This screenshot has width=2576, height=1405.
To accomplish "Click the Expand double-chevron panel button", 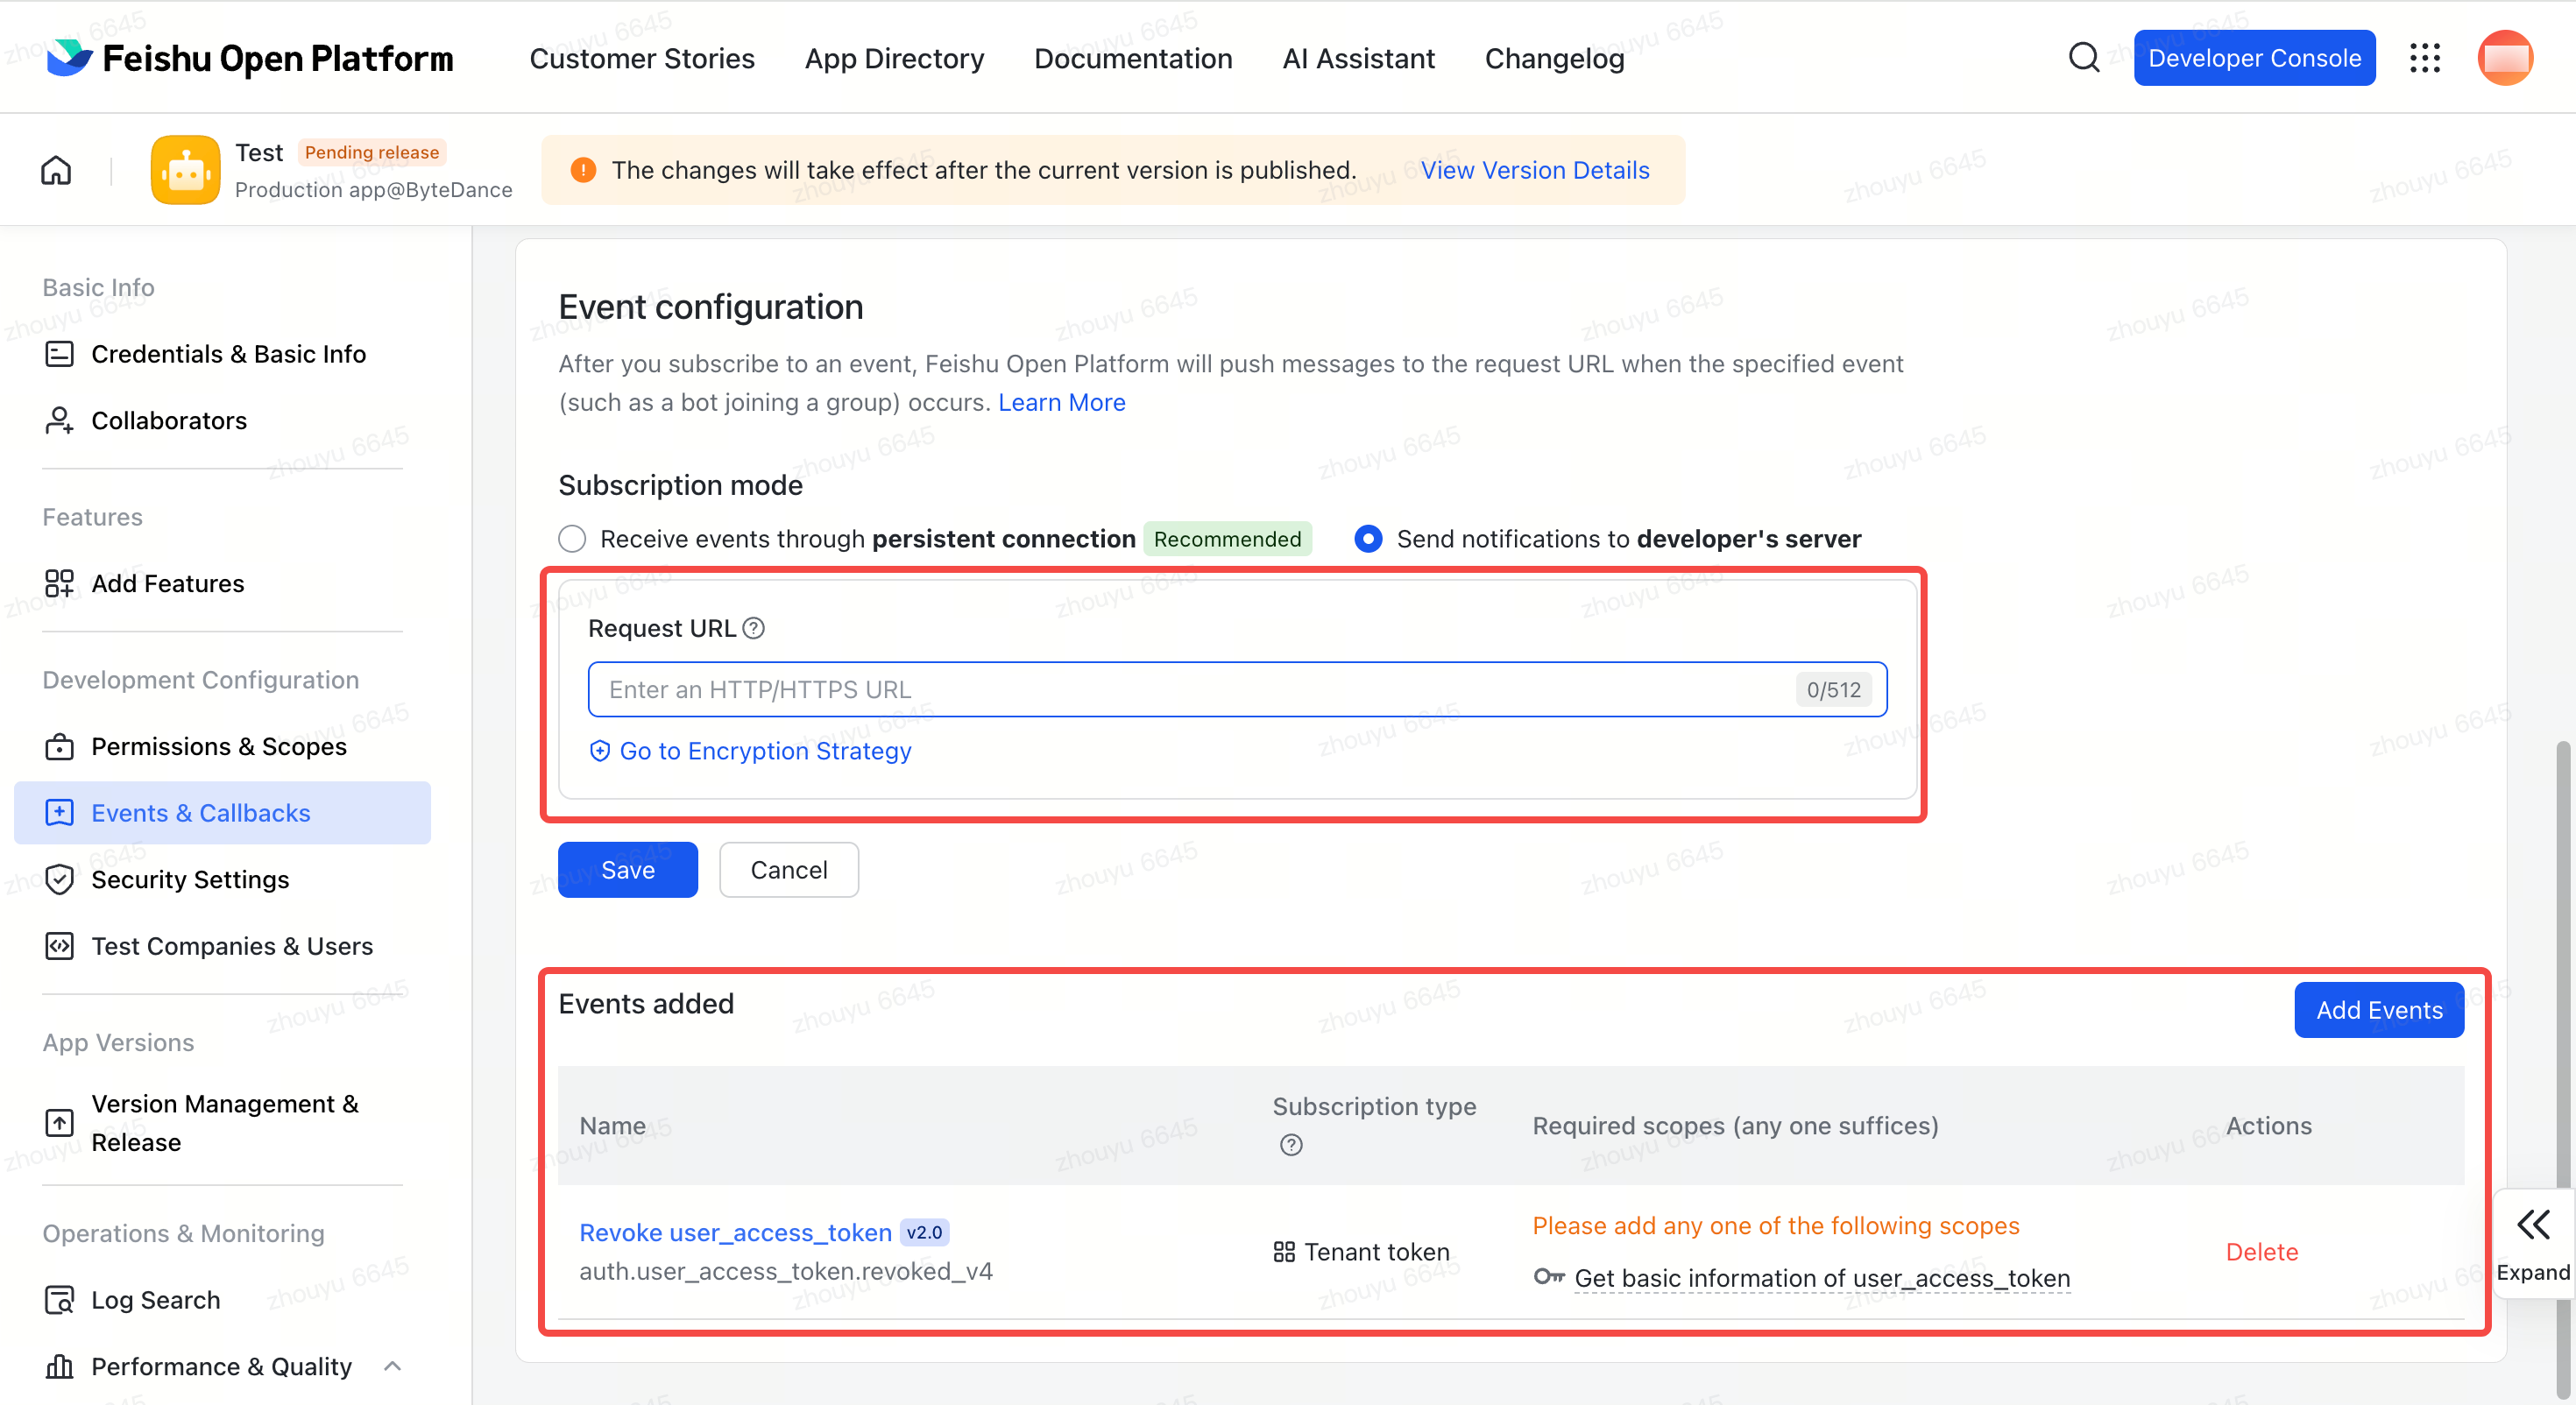I will (2531, 1244).
